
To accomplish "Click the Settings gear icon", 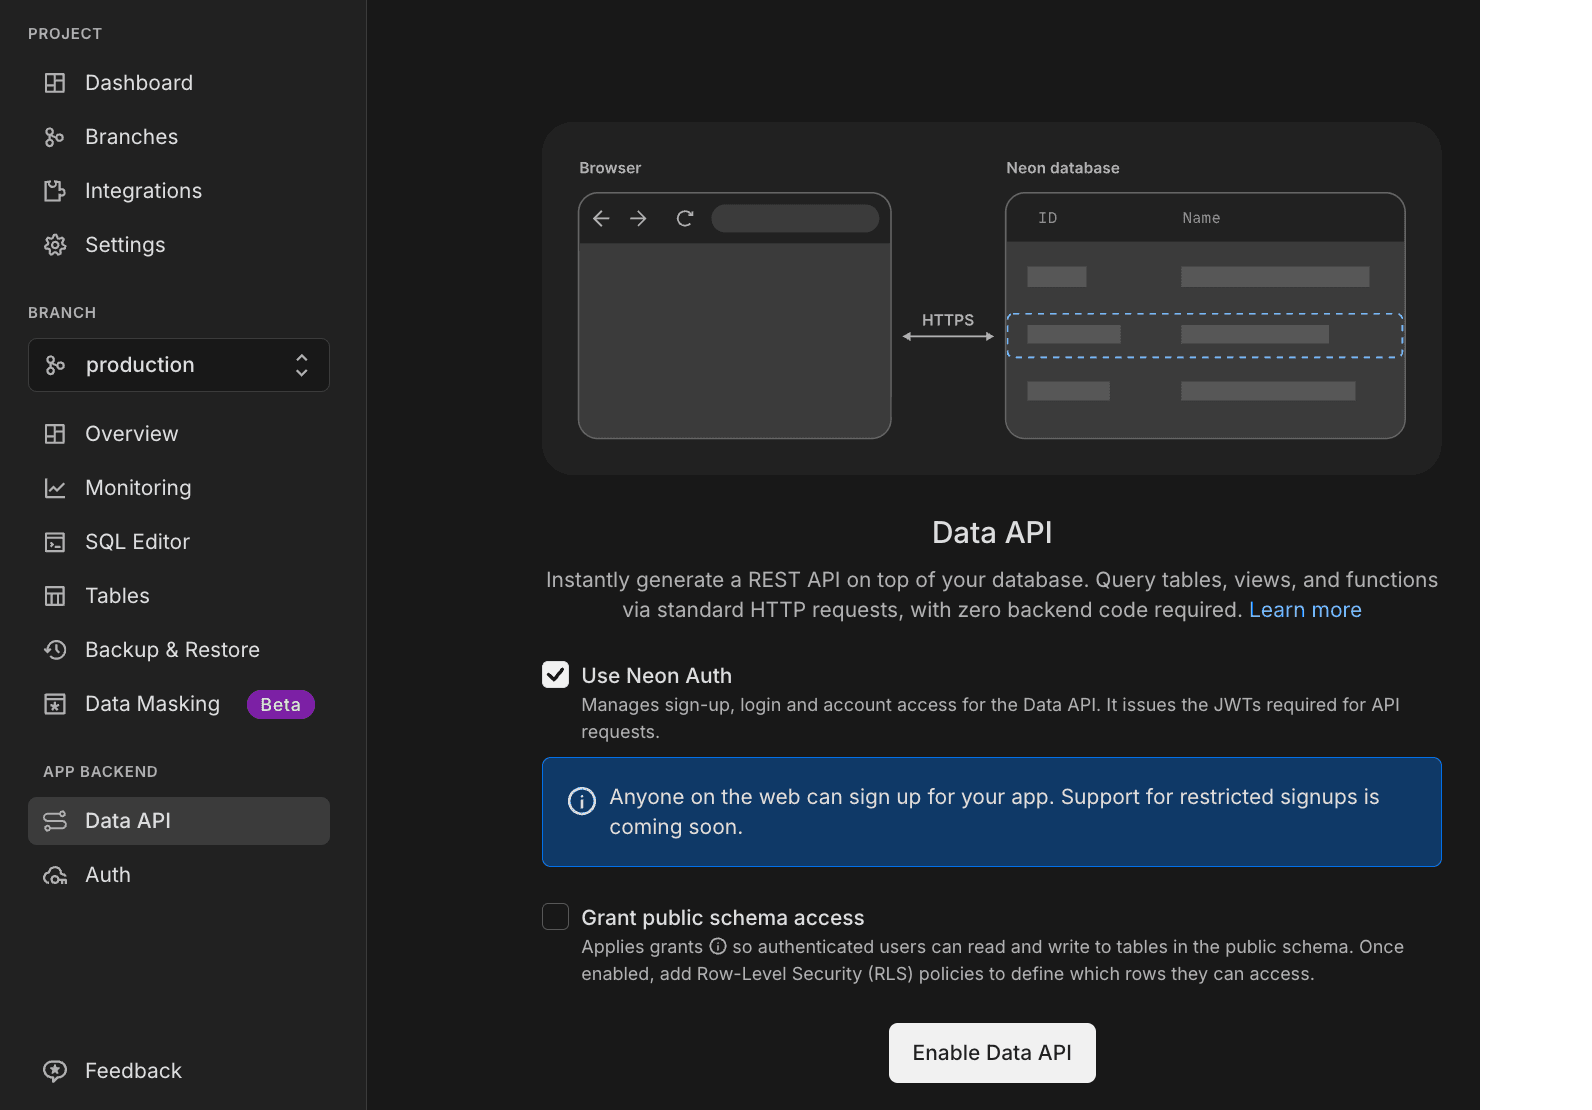I will click(x=55, y=245).
